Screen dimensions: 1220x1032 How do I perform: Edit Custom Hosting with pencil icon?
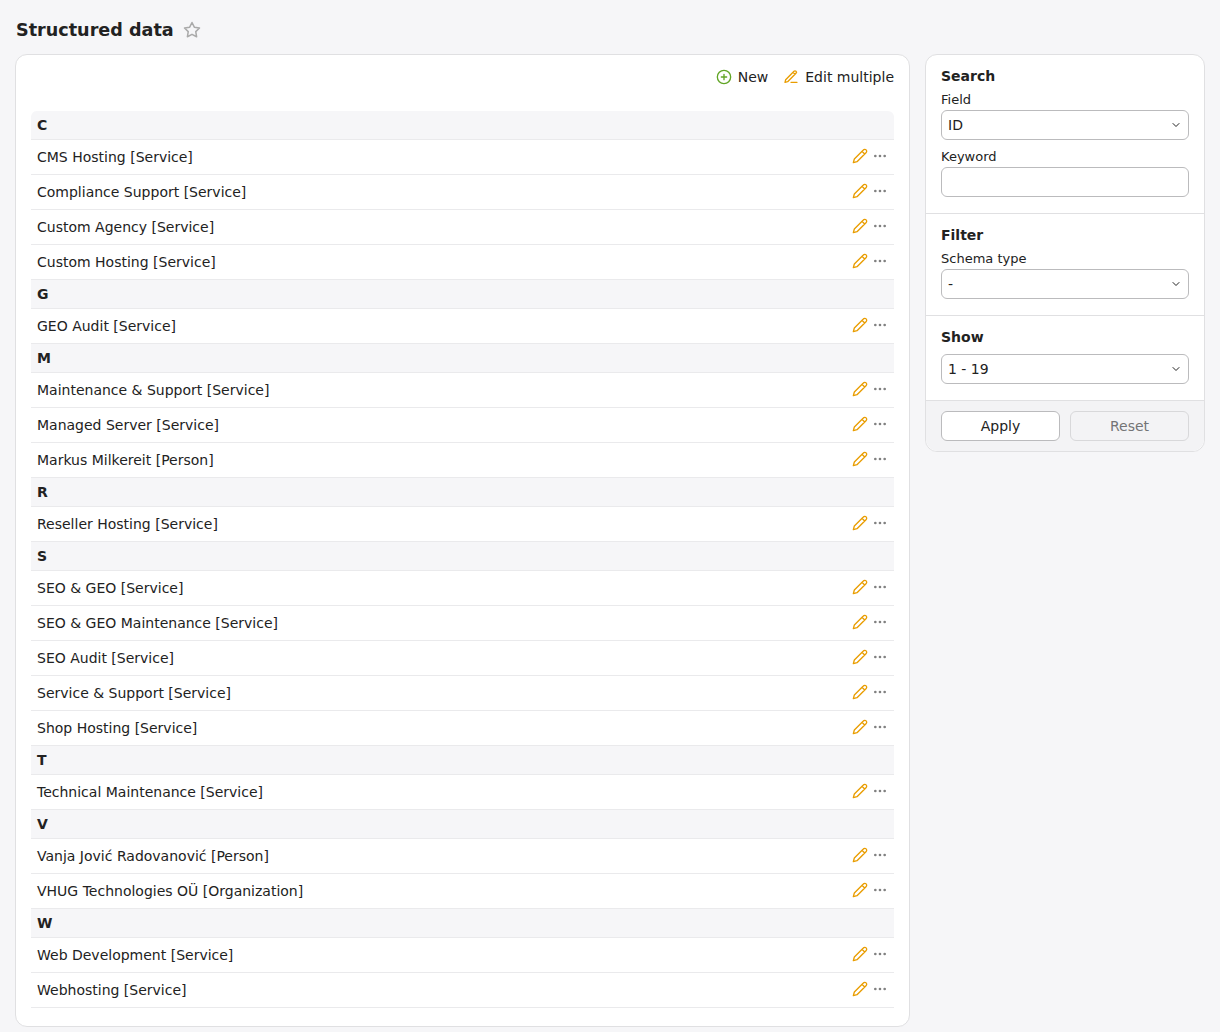tap(860, 261)
